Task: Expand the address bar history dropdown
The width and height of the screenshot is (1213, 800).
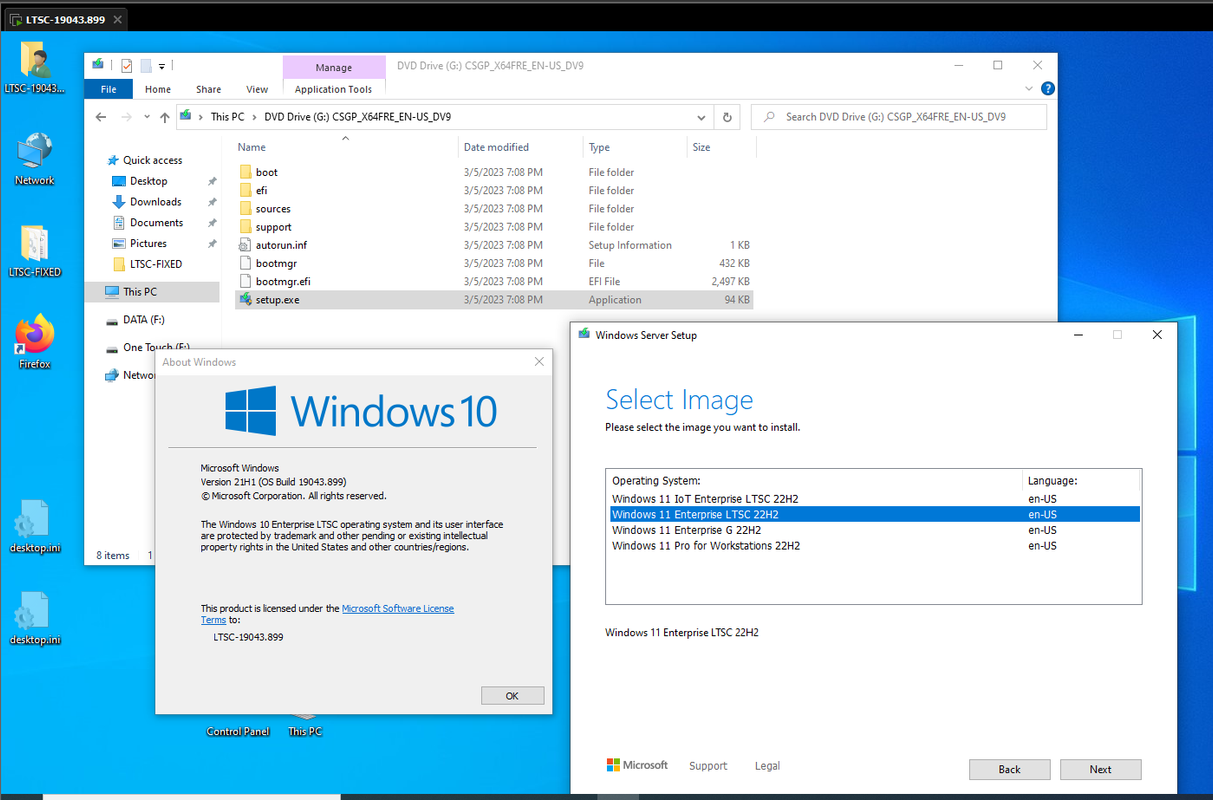Action: (701, 117)
